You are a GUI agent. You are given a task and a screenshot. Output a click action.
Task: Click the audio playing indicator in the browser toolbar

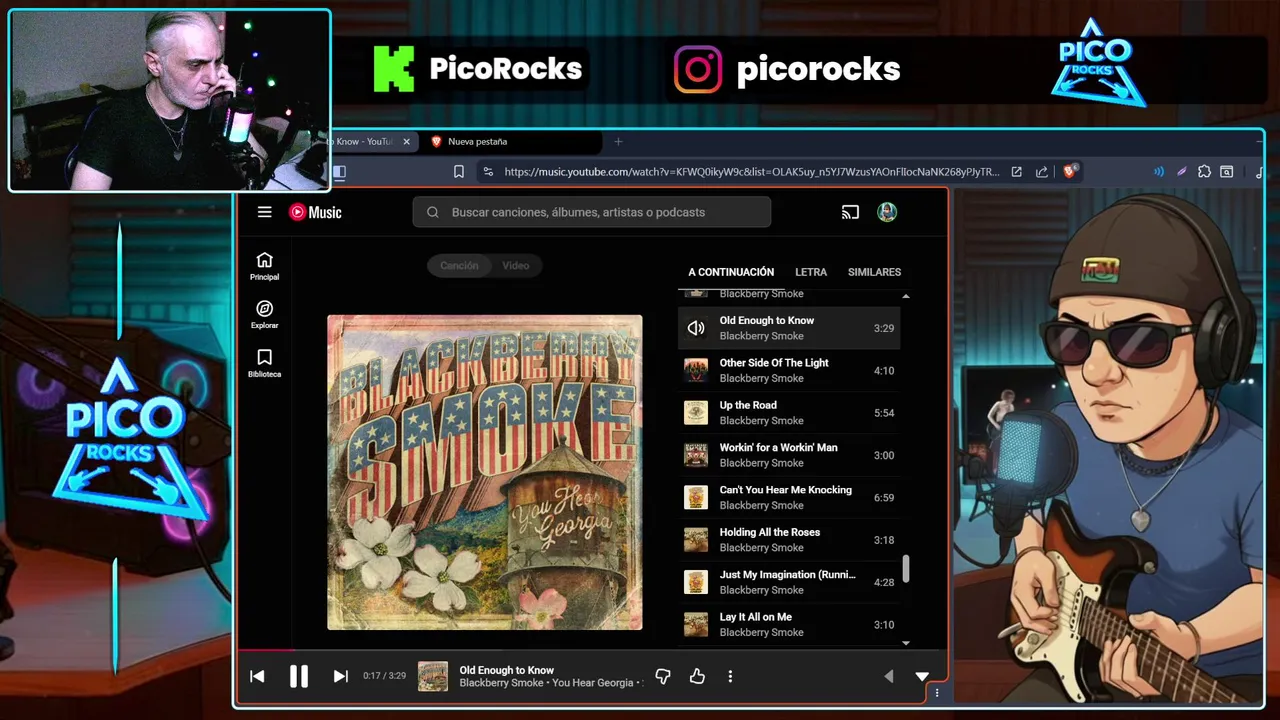1159,172
